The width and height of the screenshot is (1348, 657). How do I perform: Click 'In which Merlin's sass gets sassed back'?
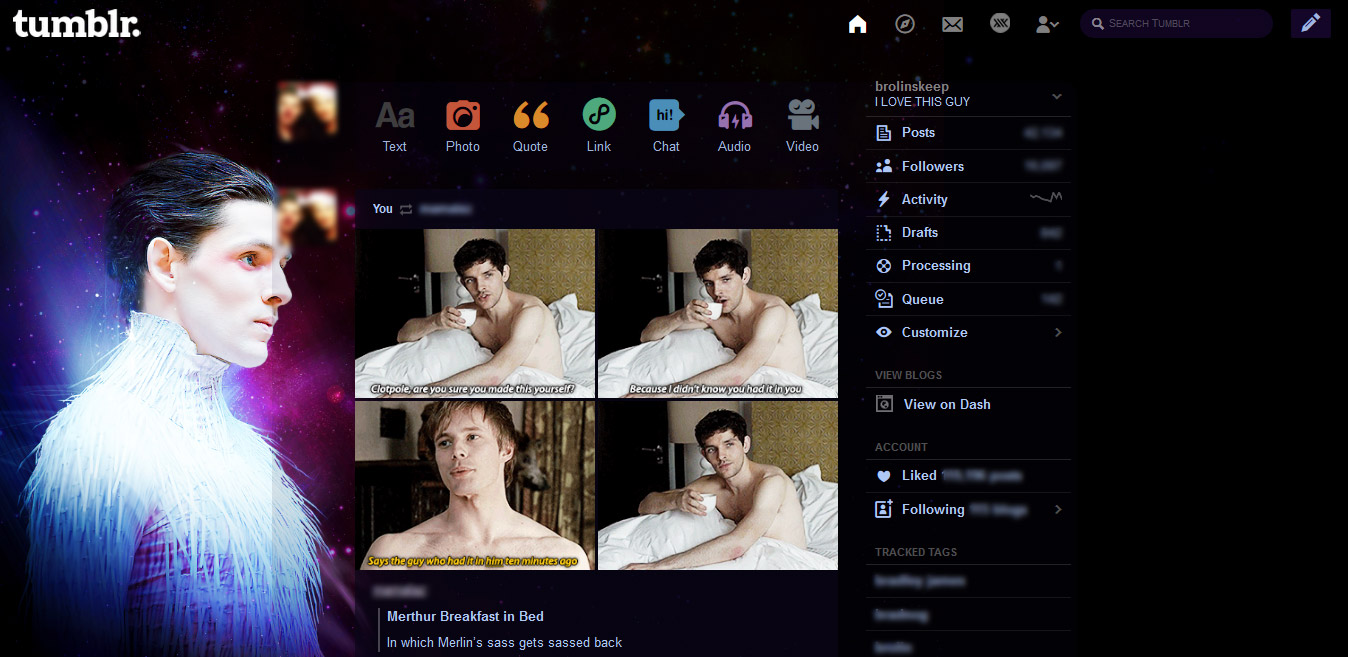pos(504,642)
